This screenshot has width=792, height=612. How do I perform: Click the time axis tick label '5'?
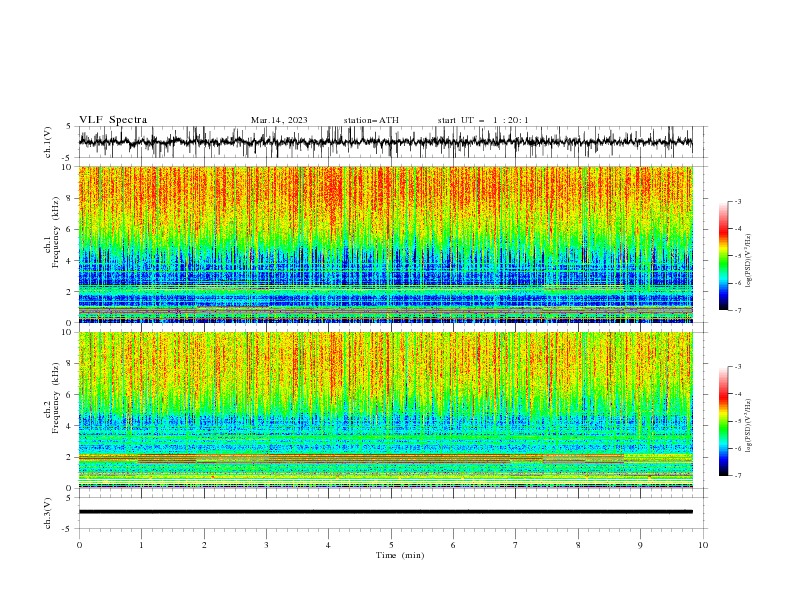(391, 545)
